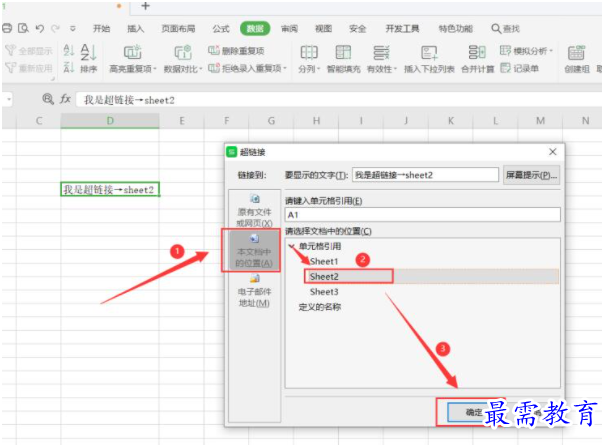
Task: Click 重新应用 filter option
Action: (x=29, y=68)
